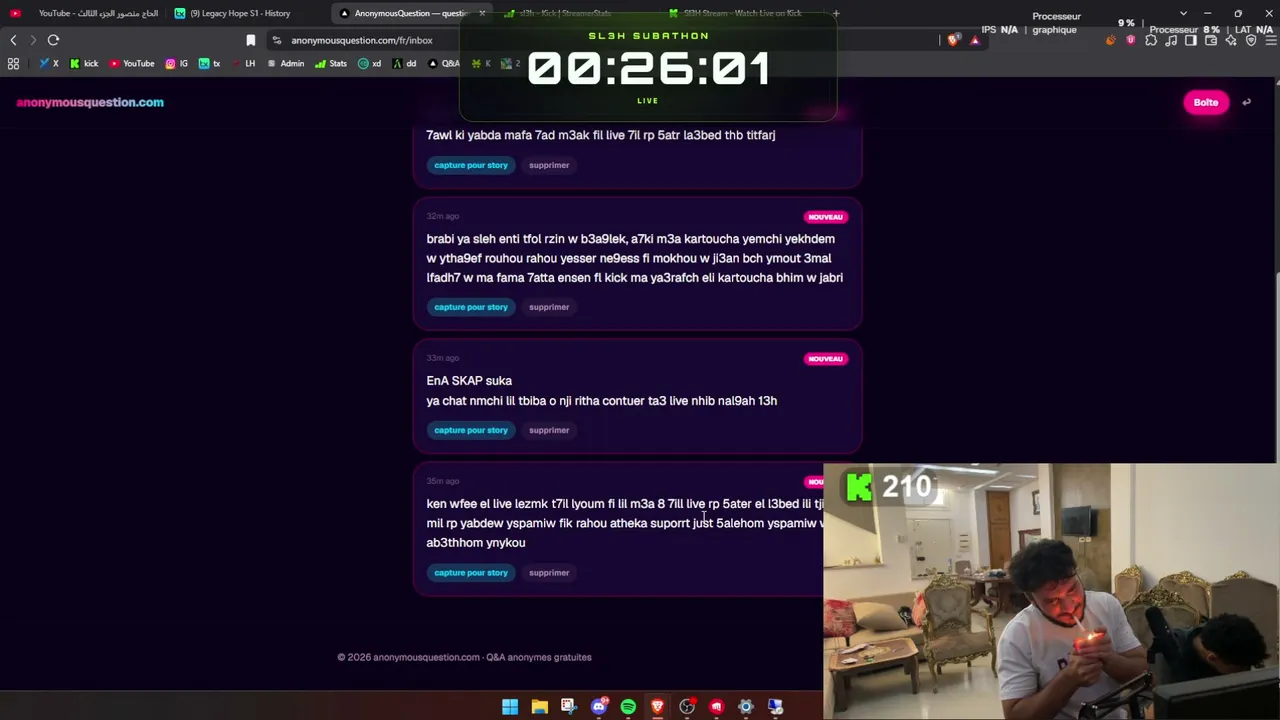Click the NOUVEAU badge on the brabi ya sleh message
The image size is (1280, 720).
coord(825,217)
